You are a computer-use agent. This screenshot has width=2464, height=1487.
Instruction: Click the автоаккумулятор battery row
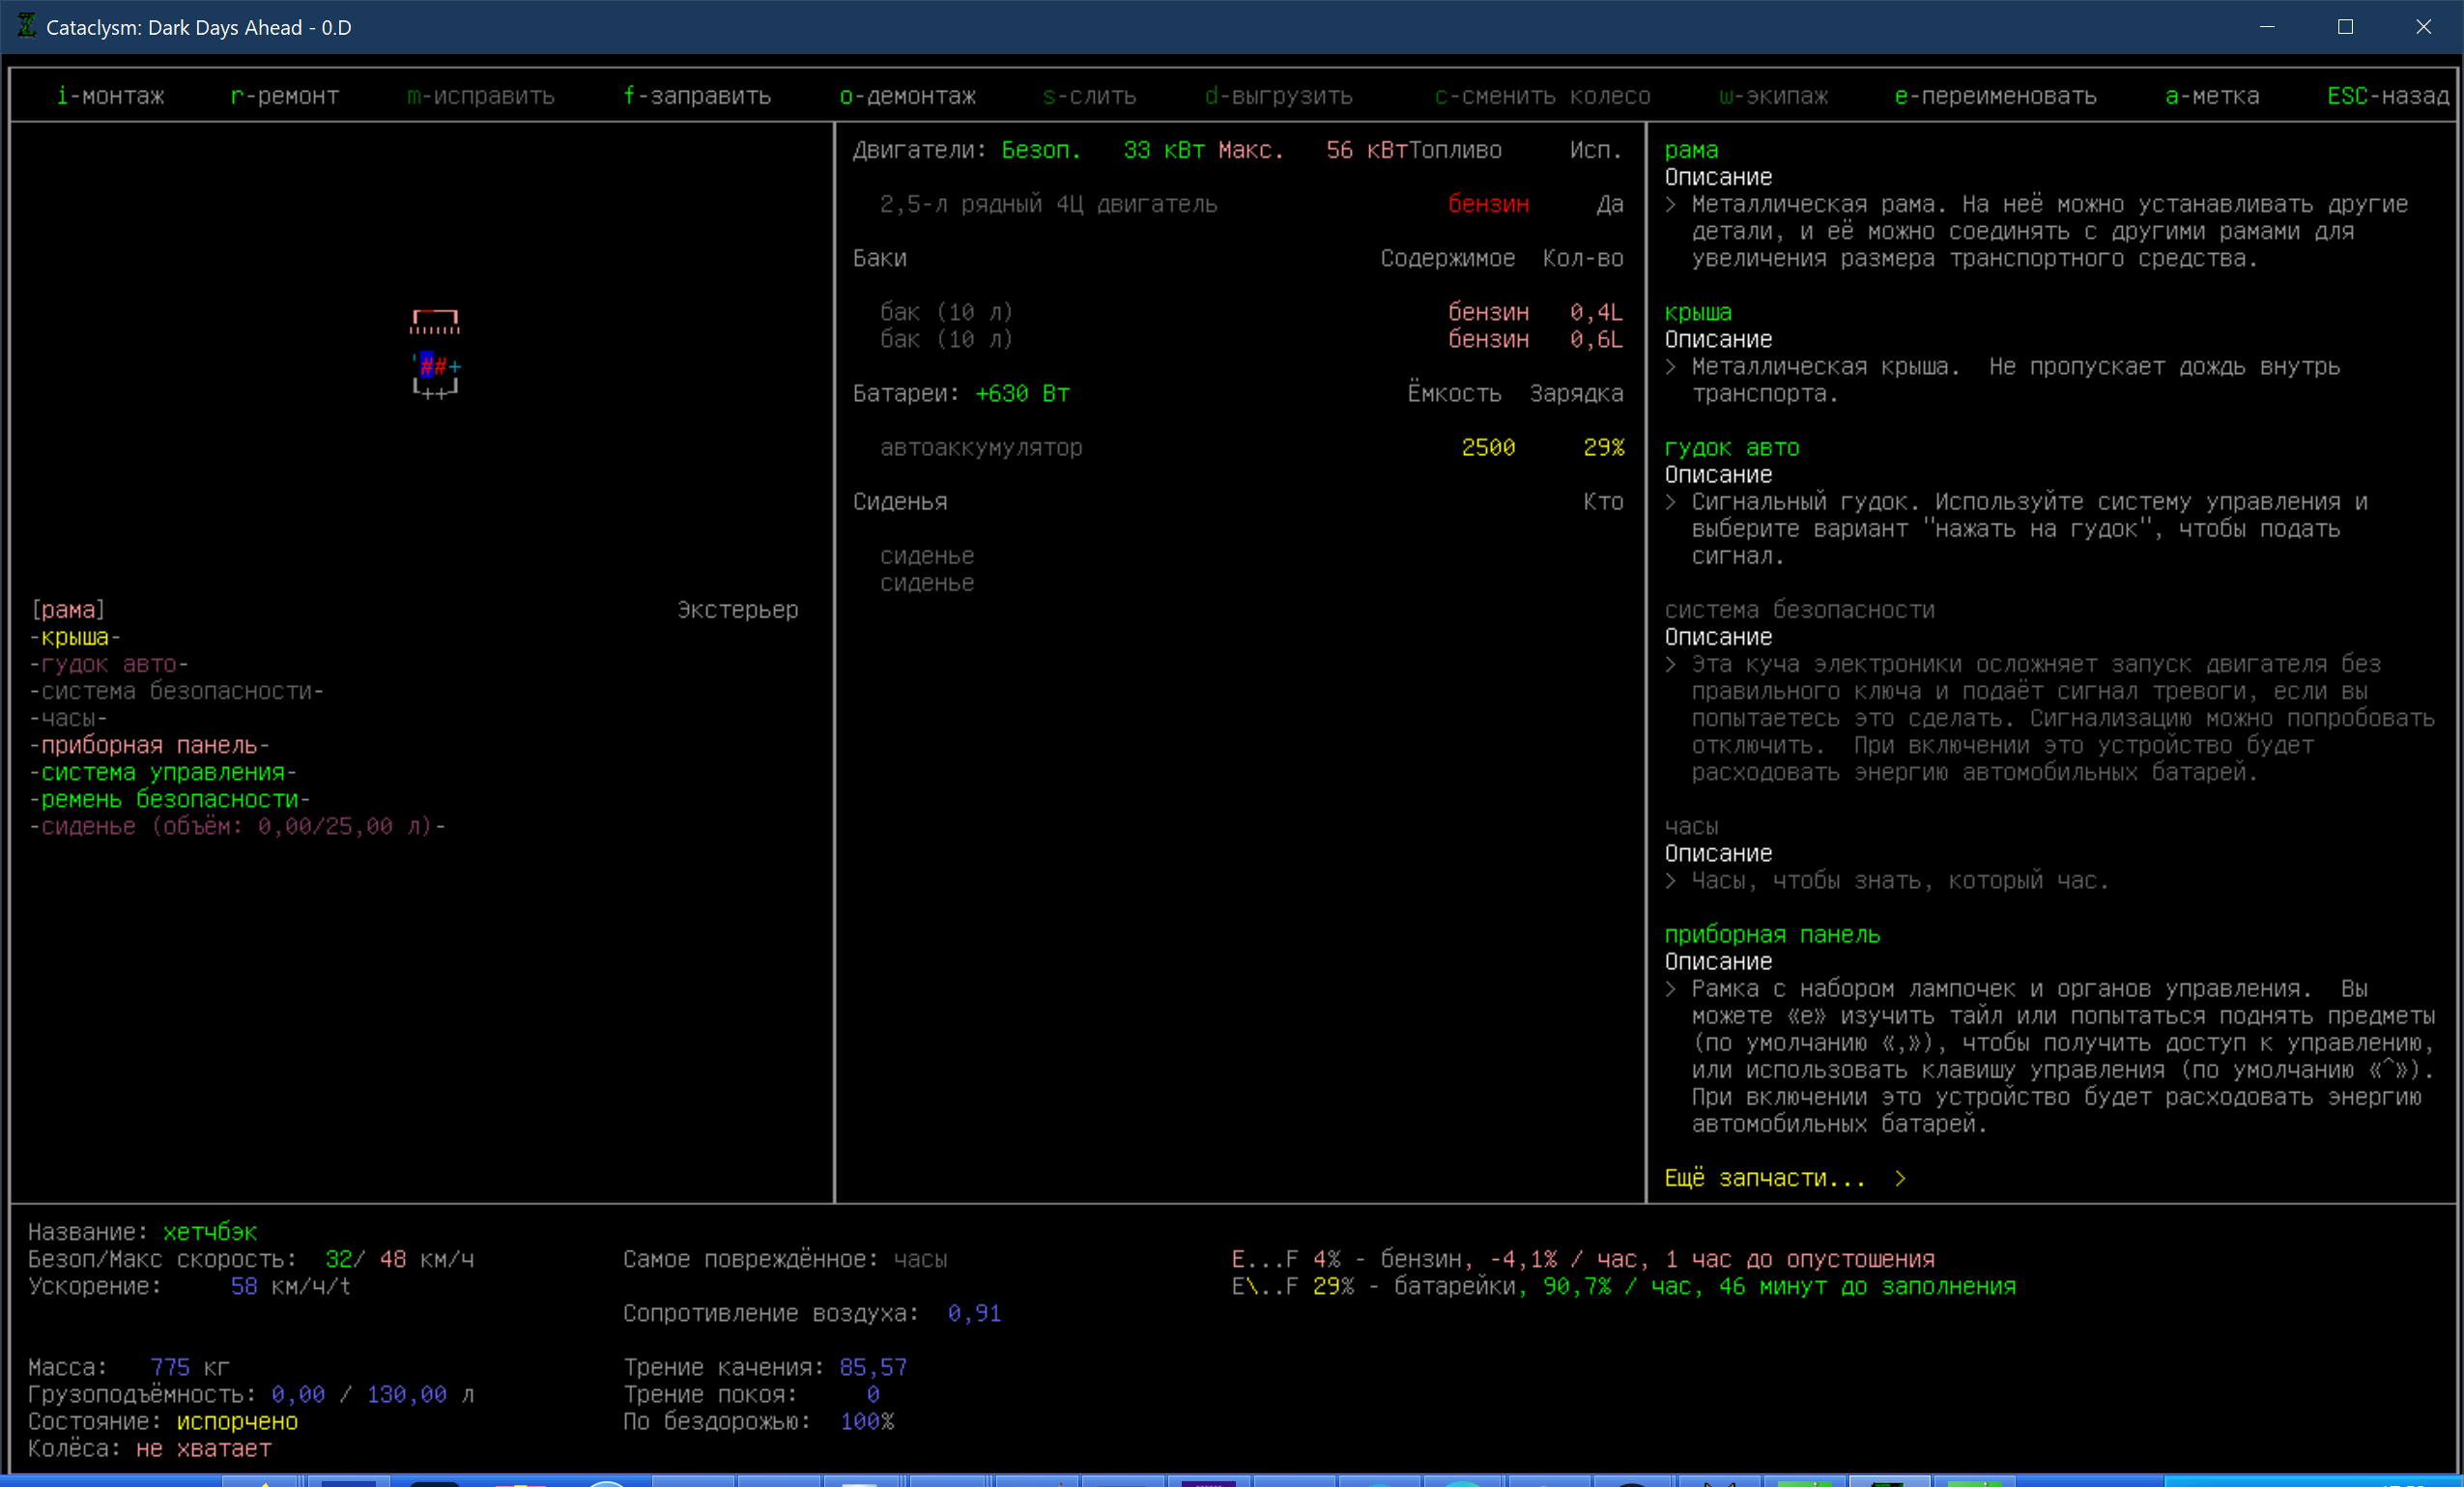(981, 448)
